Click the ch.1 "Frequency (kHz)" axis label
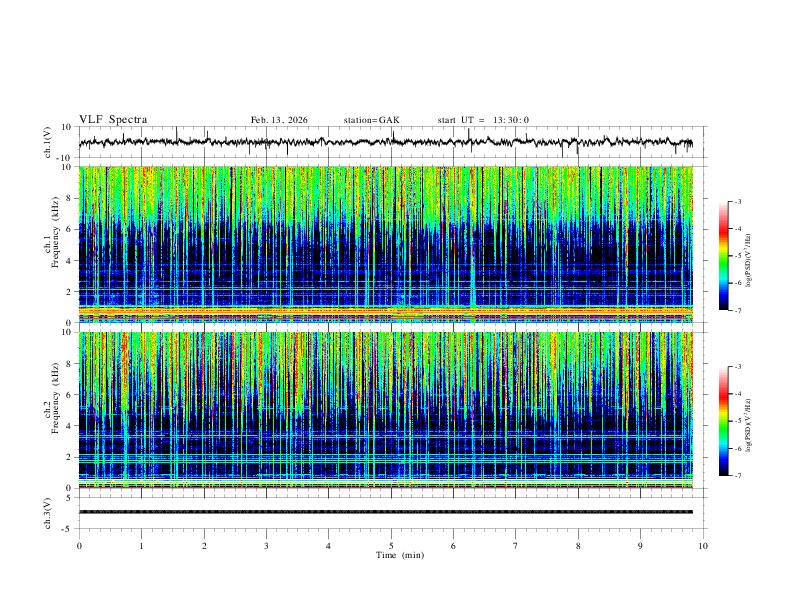 click(x=55, y=232)
